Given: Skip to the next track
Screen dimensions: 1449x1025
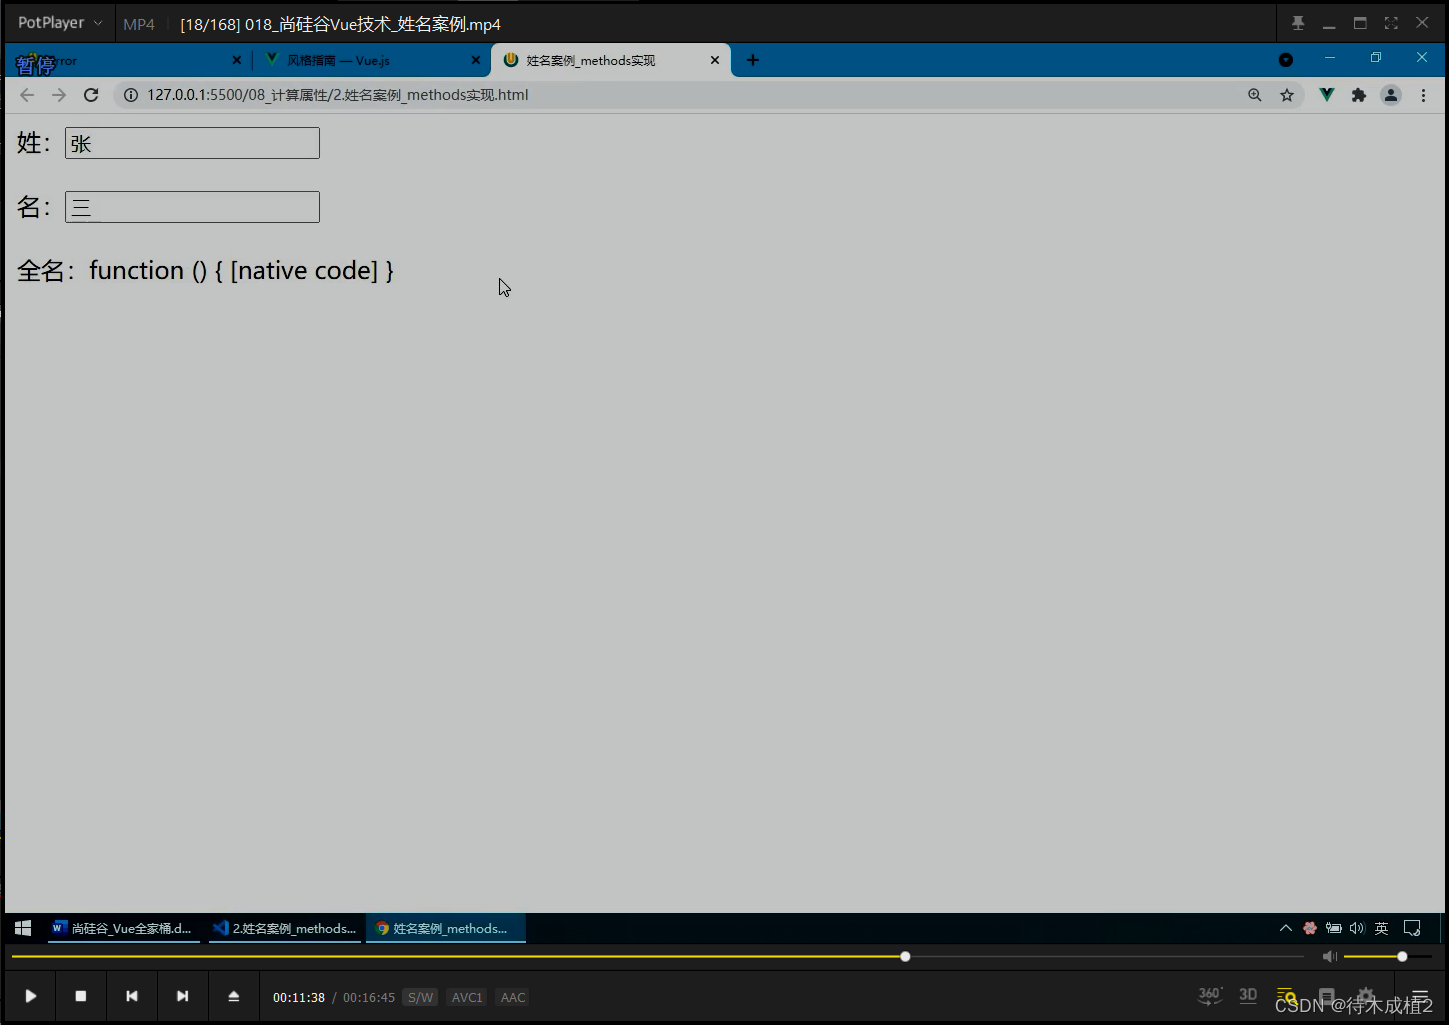Looking at the screenshot, I should (x=182, y=996).
